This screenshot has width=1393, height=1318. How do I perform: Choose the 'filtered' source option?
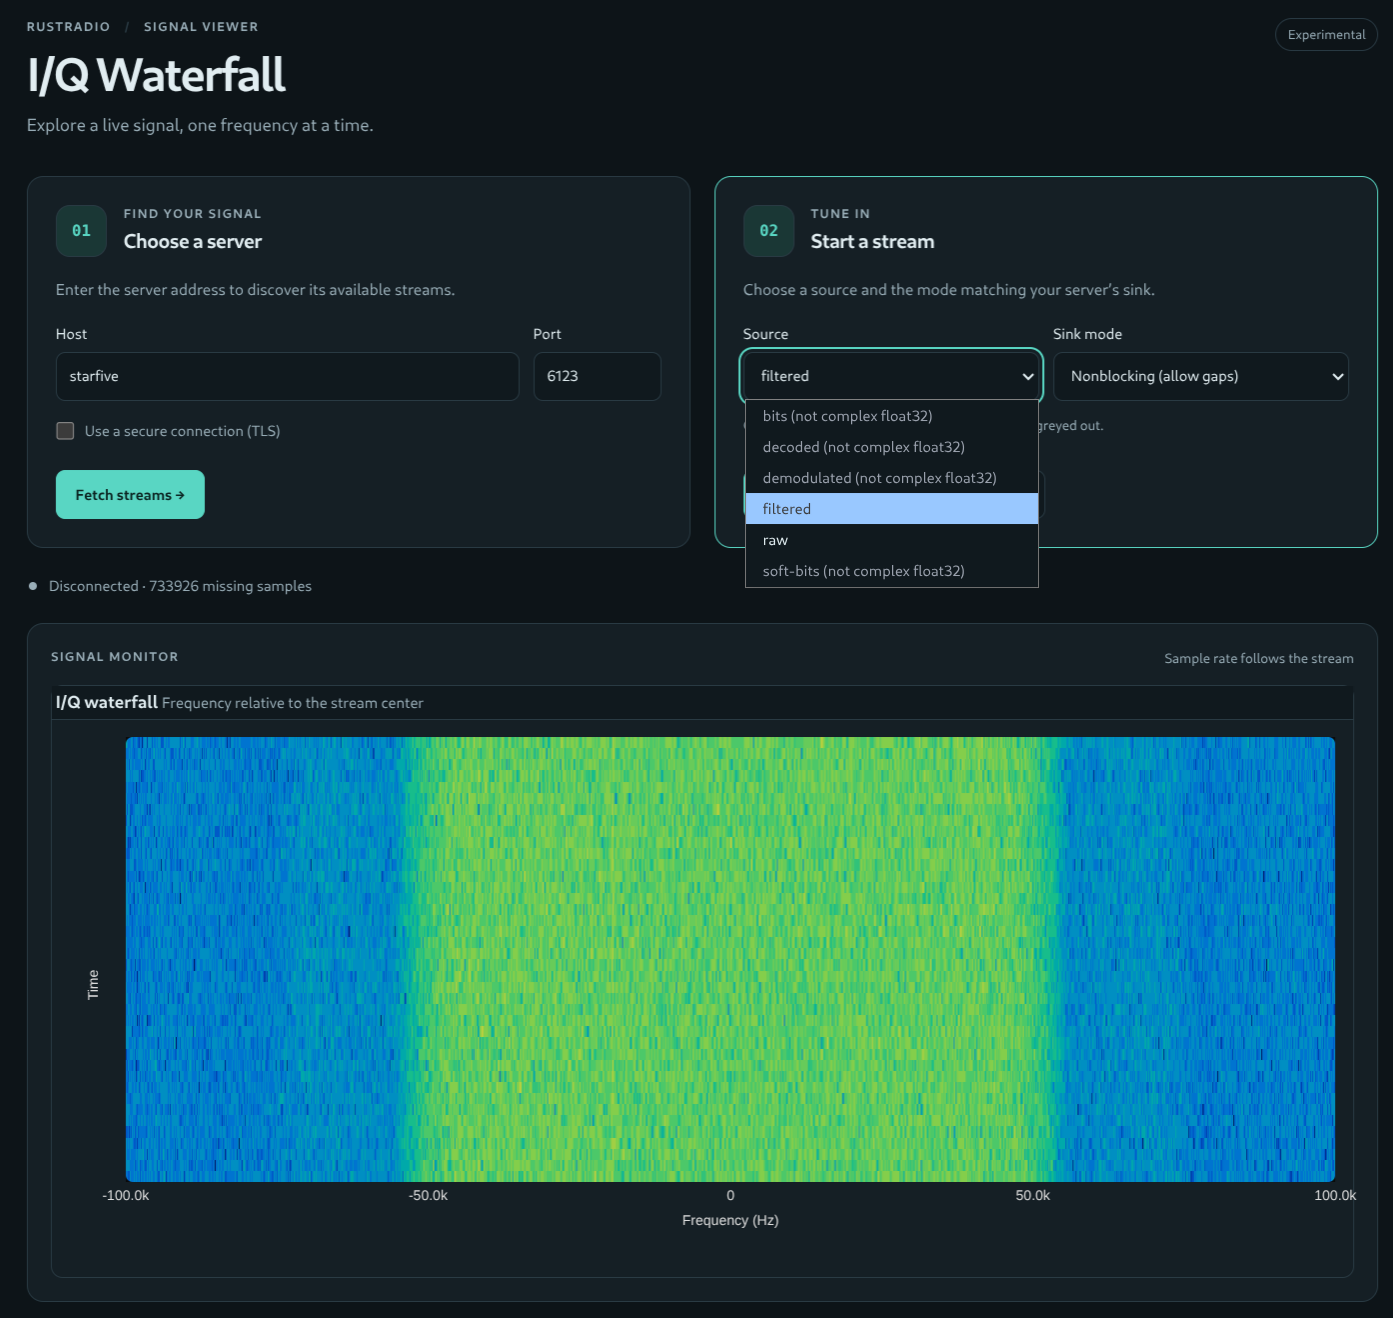(x=892, y=509)
